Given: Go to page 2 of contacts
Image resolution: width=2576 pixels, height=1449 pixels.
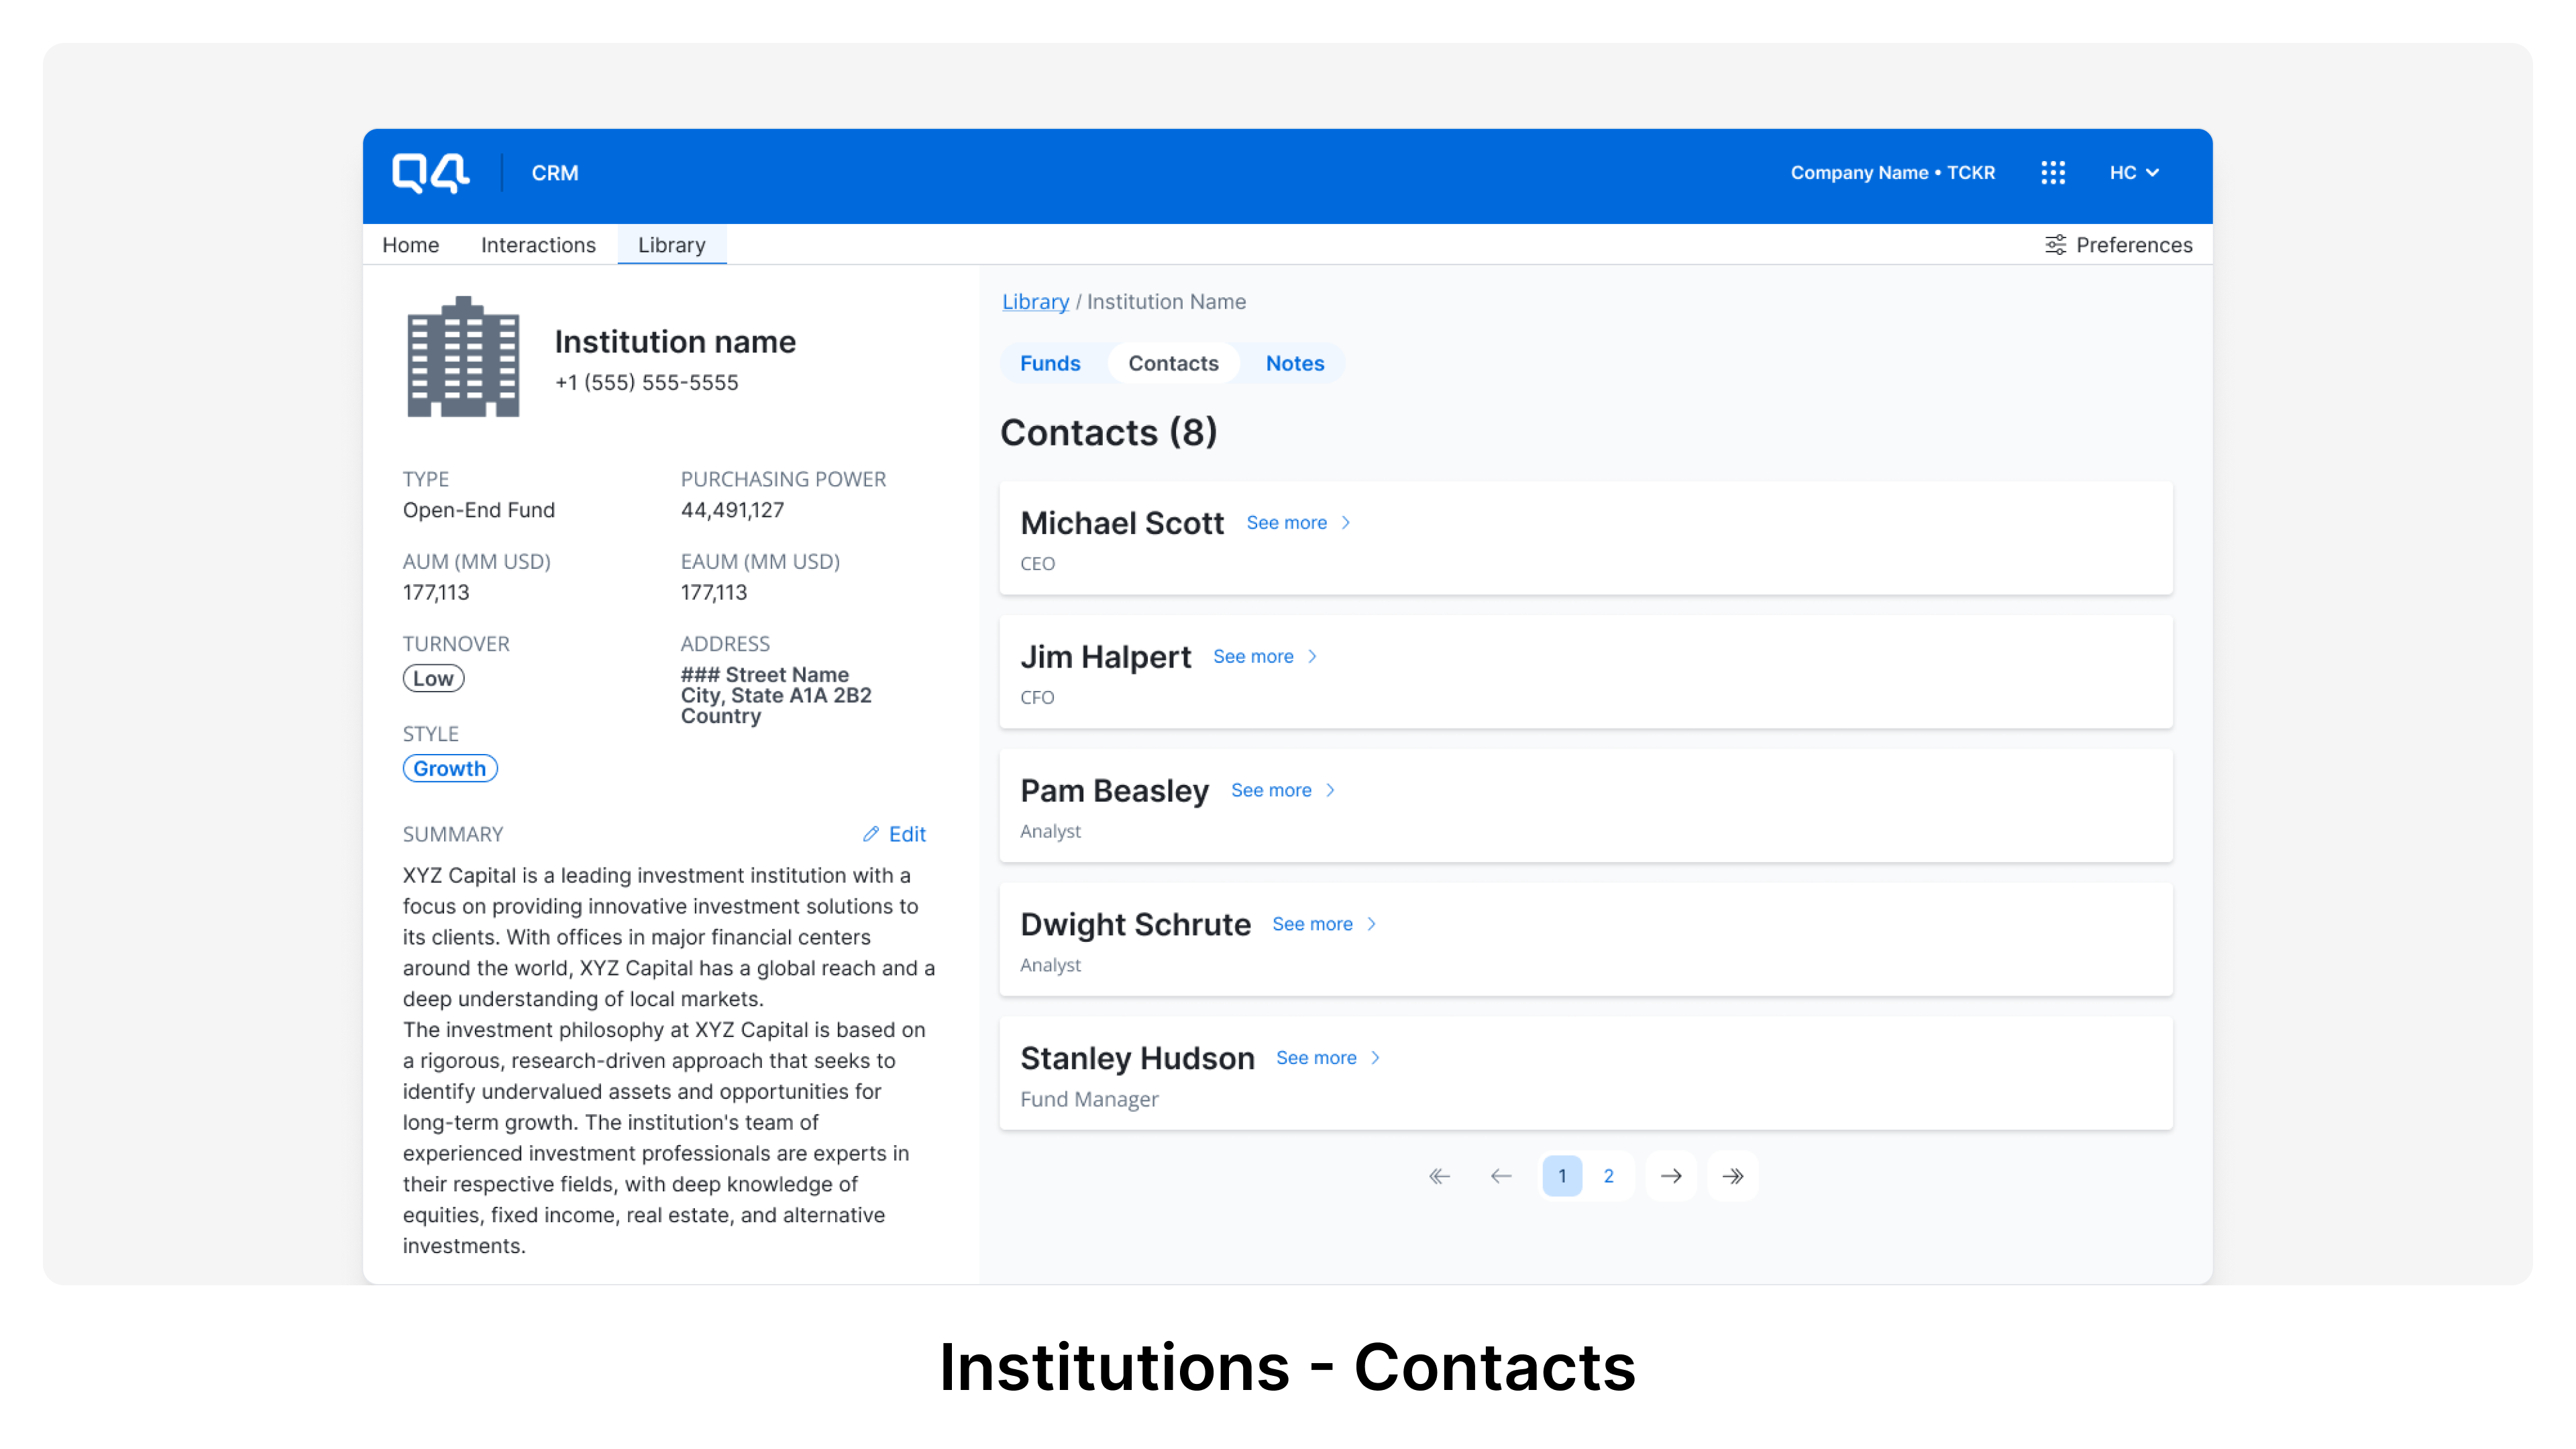Looking at the screenshot, I should pyautogui.click(x=1609, y=1176).
